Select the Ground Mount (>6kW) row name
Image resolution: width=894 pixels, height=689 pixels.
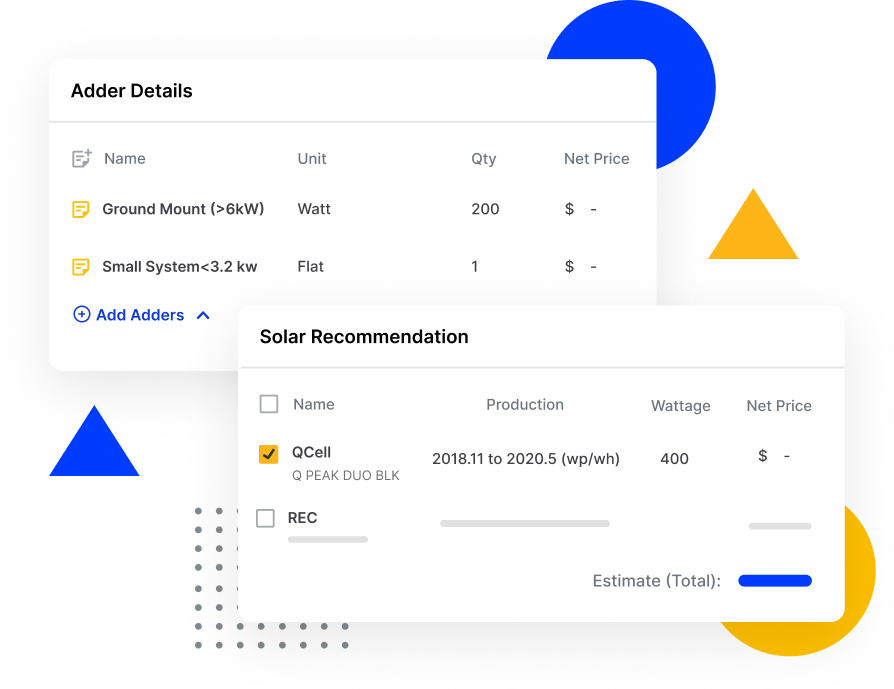point(183,209)
